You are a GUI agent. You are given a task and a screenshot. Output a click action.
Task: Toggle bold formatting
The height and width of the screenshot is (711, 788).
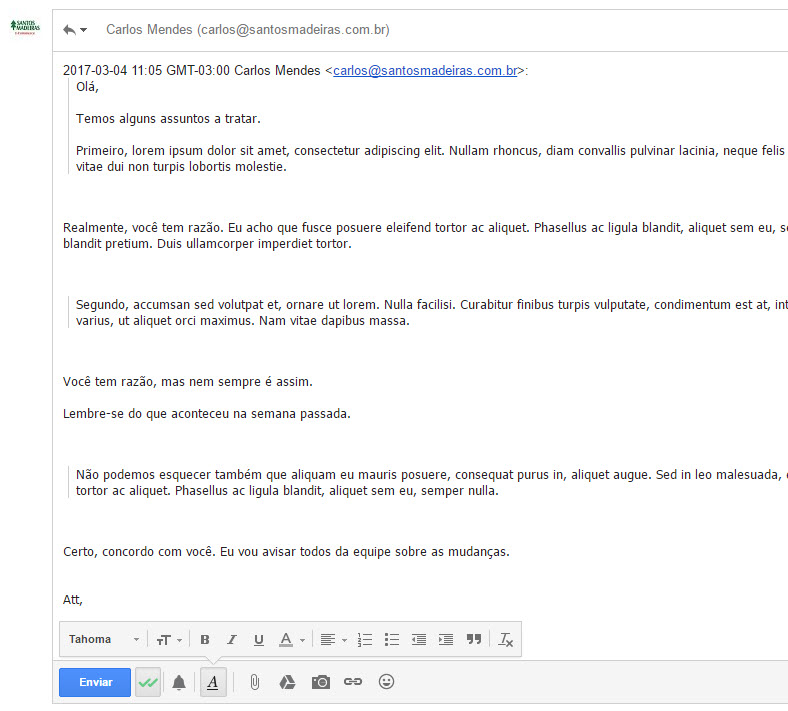pyautogui.click(x=205, y=640)
